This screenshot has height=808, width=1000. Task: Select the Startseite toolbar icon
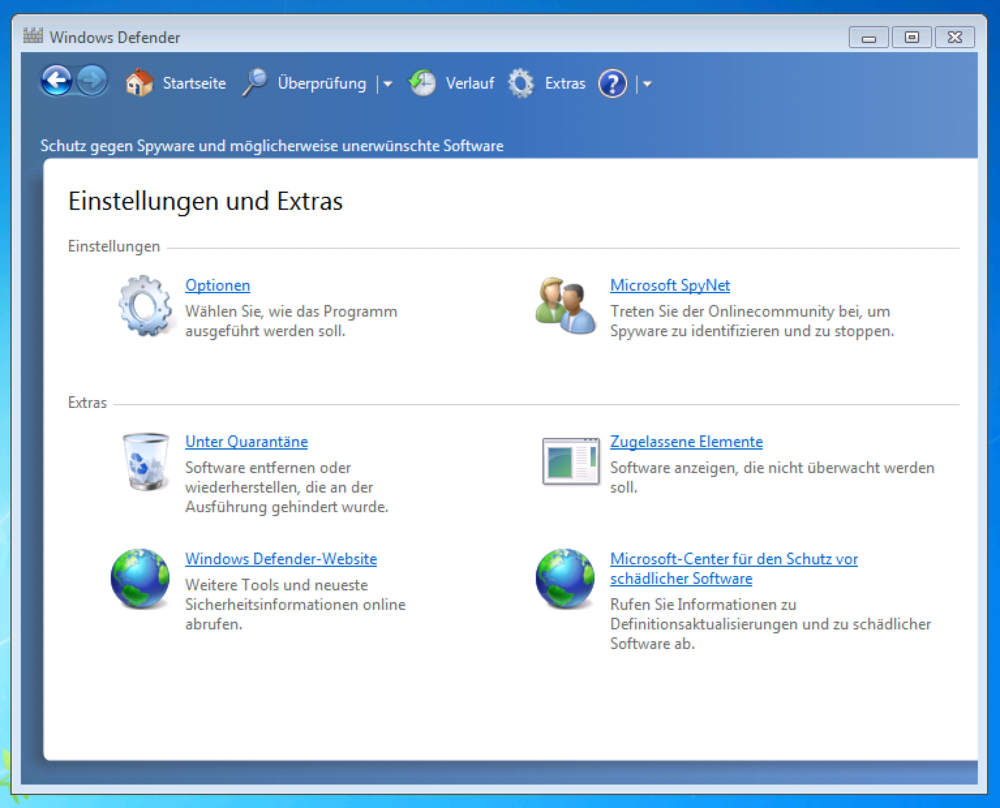pyautogui.click(x=138, y=83)
